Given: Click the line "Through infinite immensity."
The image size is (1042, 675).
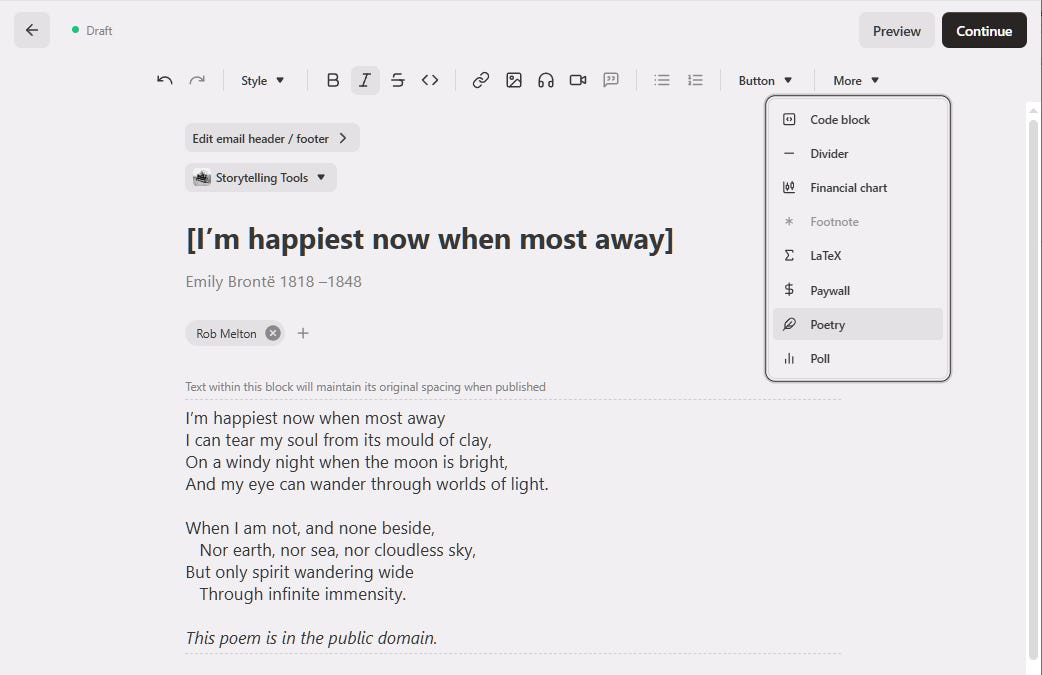Looking at the screenshot, I should tap(302, 594).
